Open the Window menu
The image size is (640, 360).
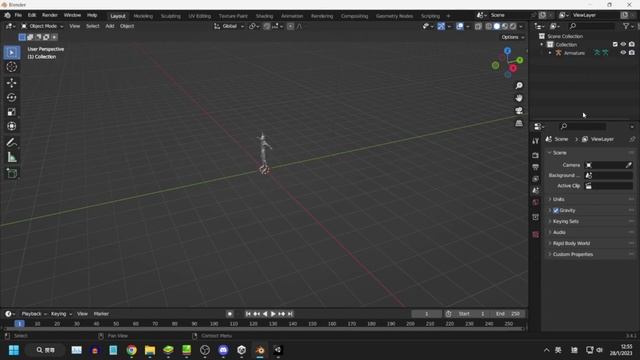72,15
